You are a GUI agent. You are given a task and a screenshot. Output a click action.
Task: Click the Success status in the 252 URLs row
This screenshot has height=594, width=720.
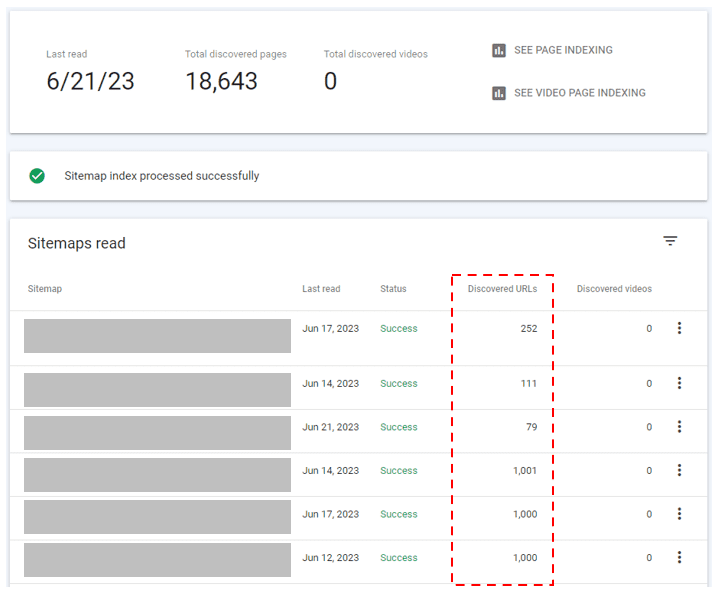399,328
